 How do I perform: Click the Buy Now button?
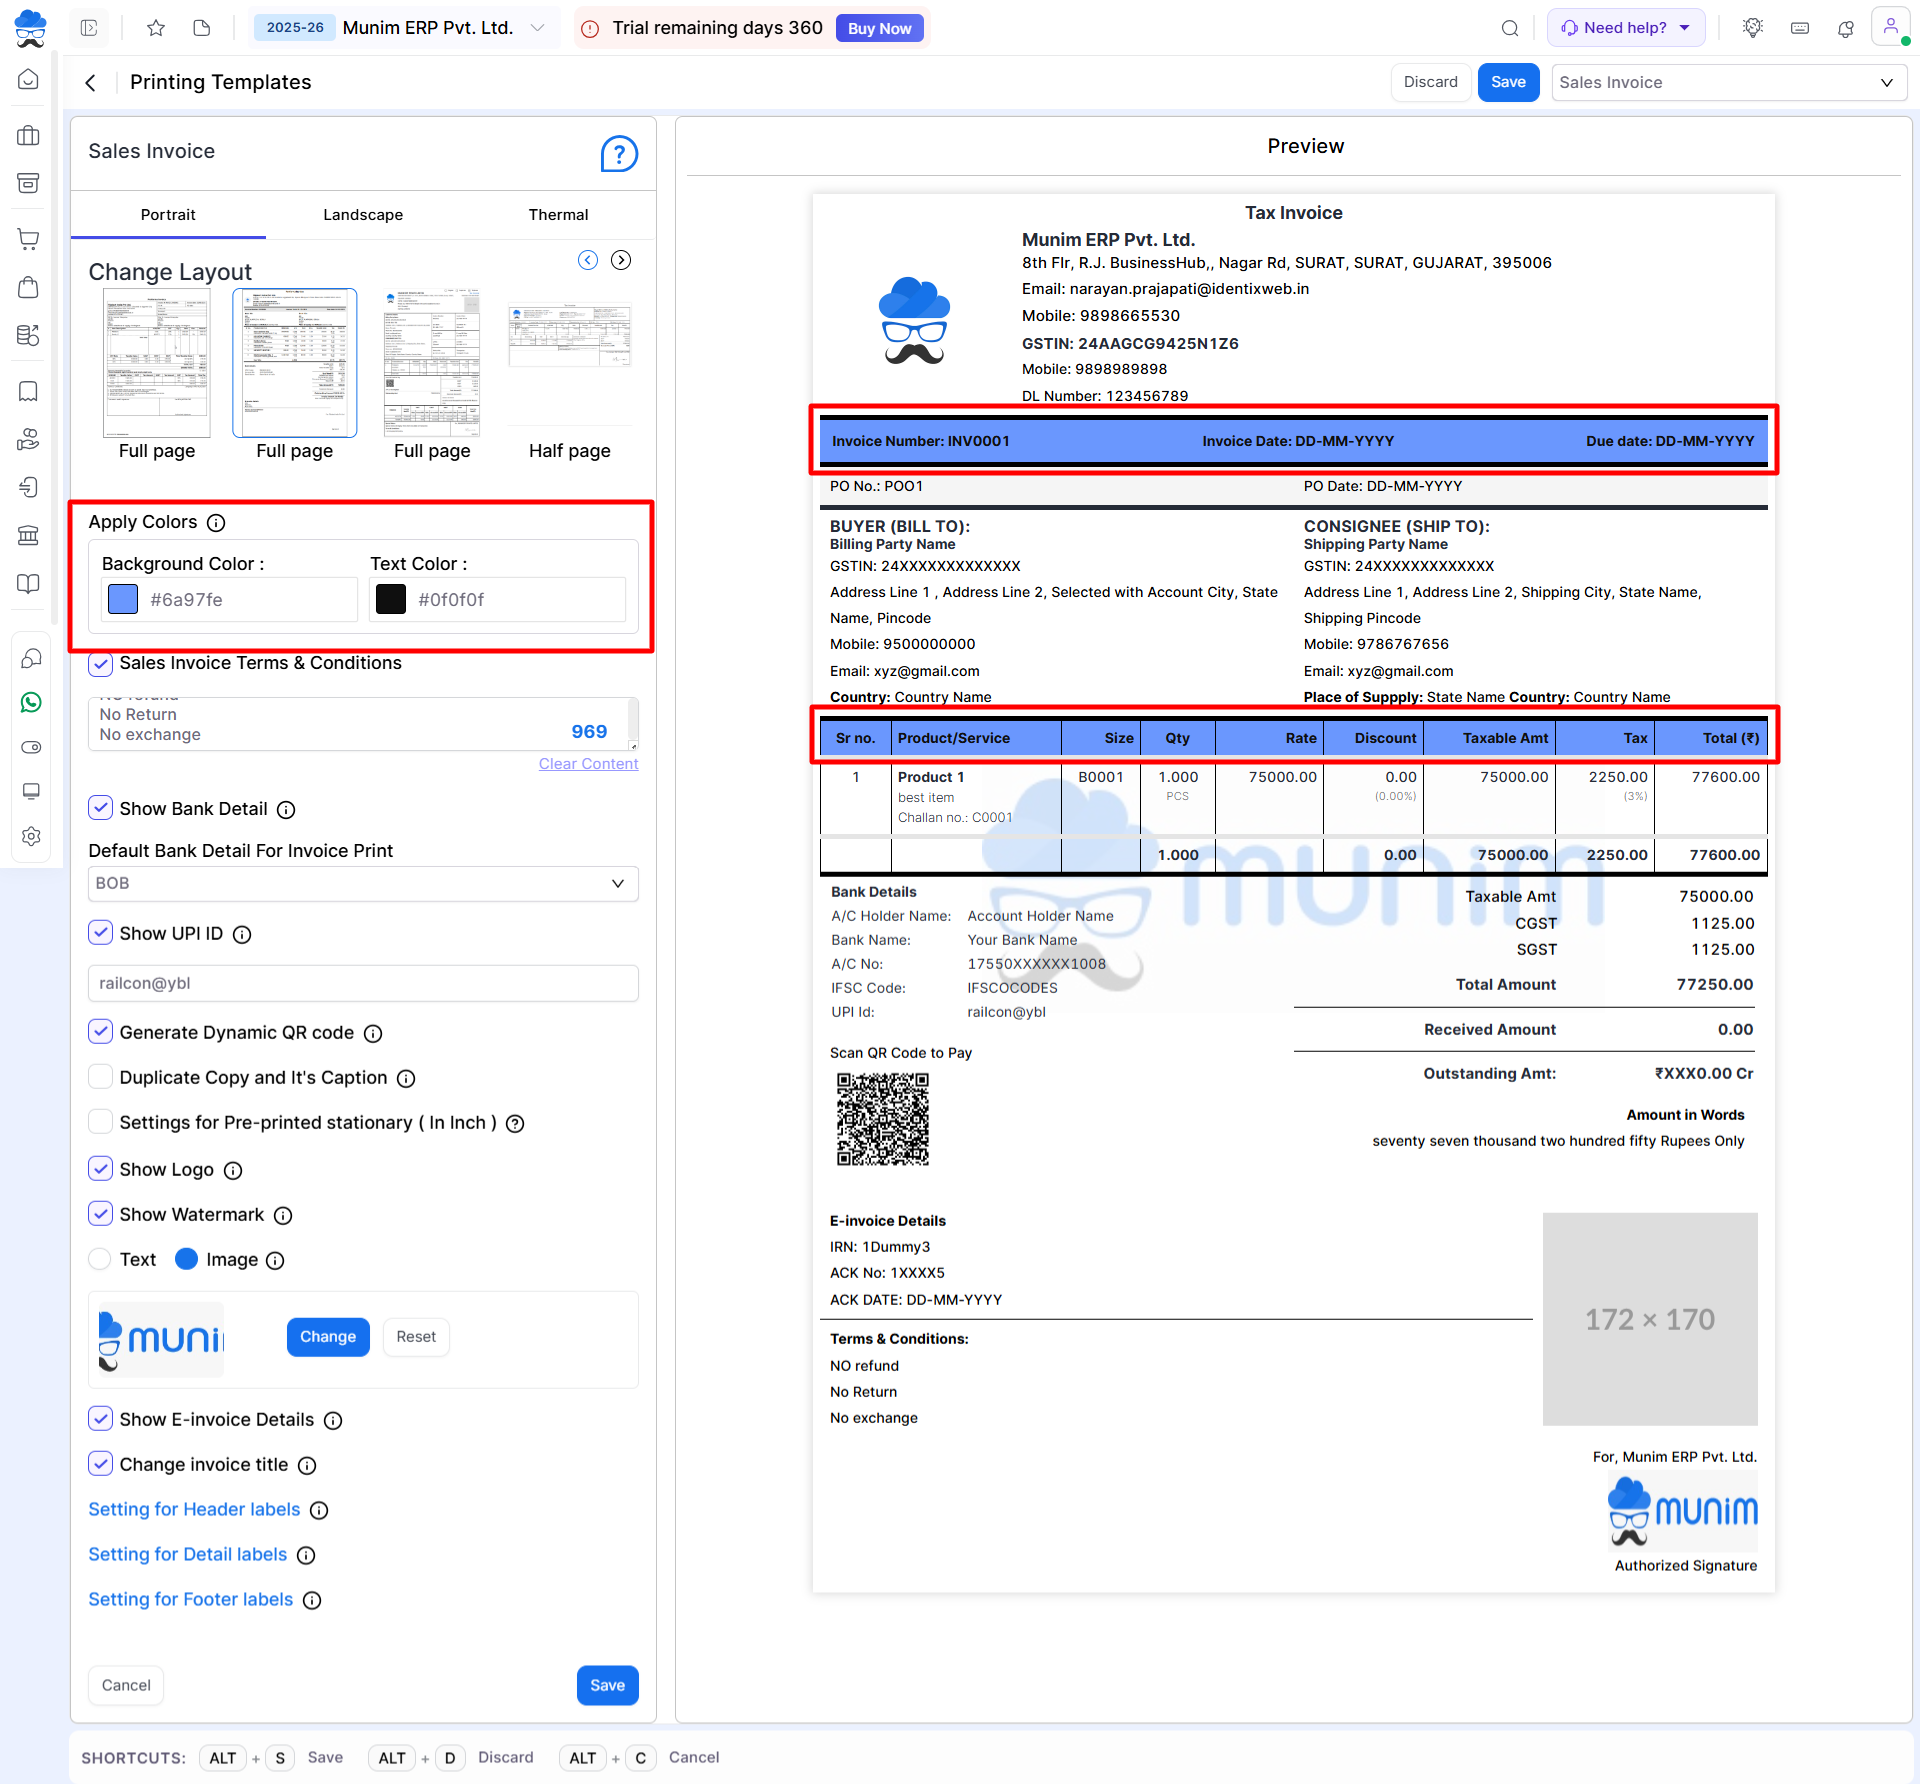tap(879, 28)
